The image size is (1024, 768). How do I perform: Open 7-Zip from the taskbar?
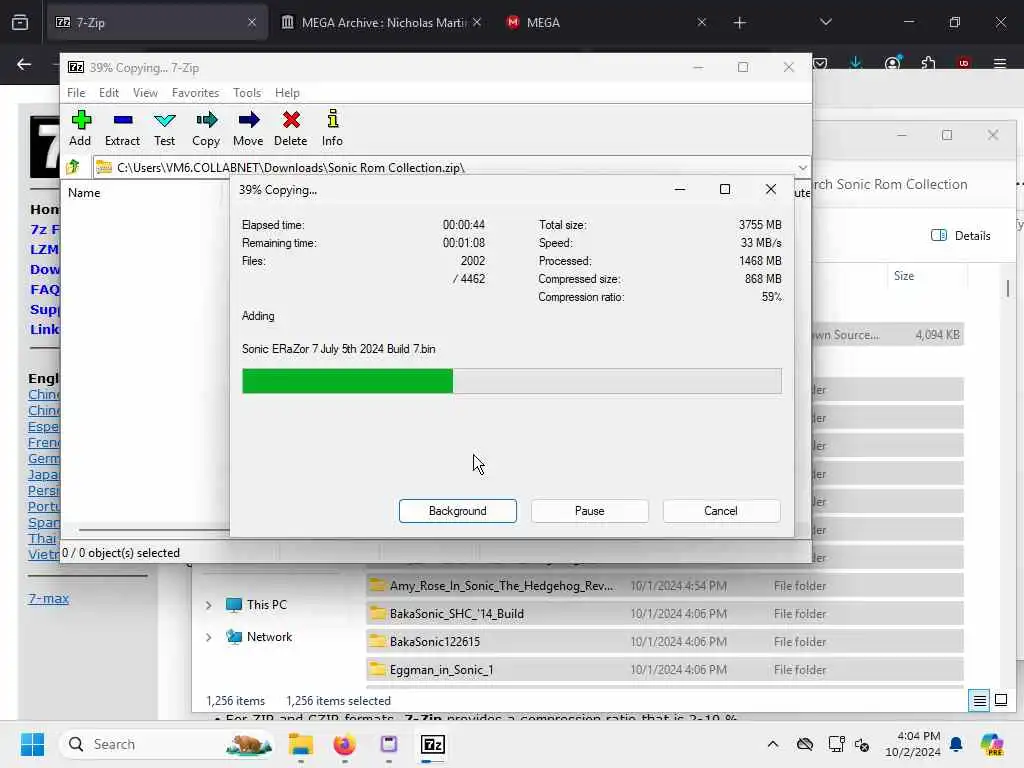click(433, 744)
